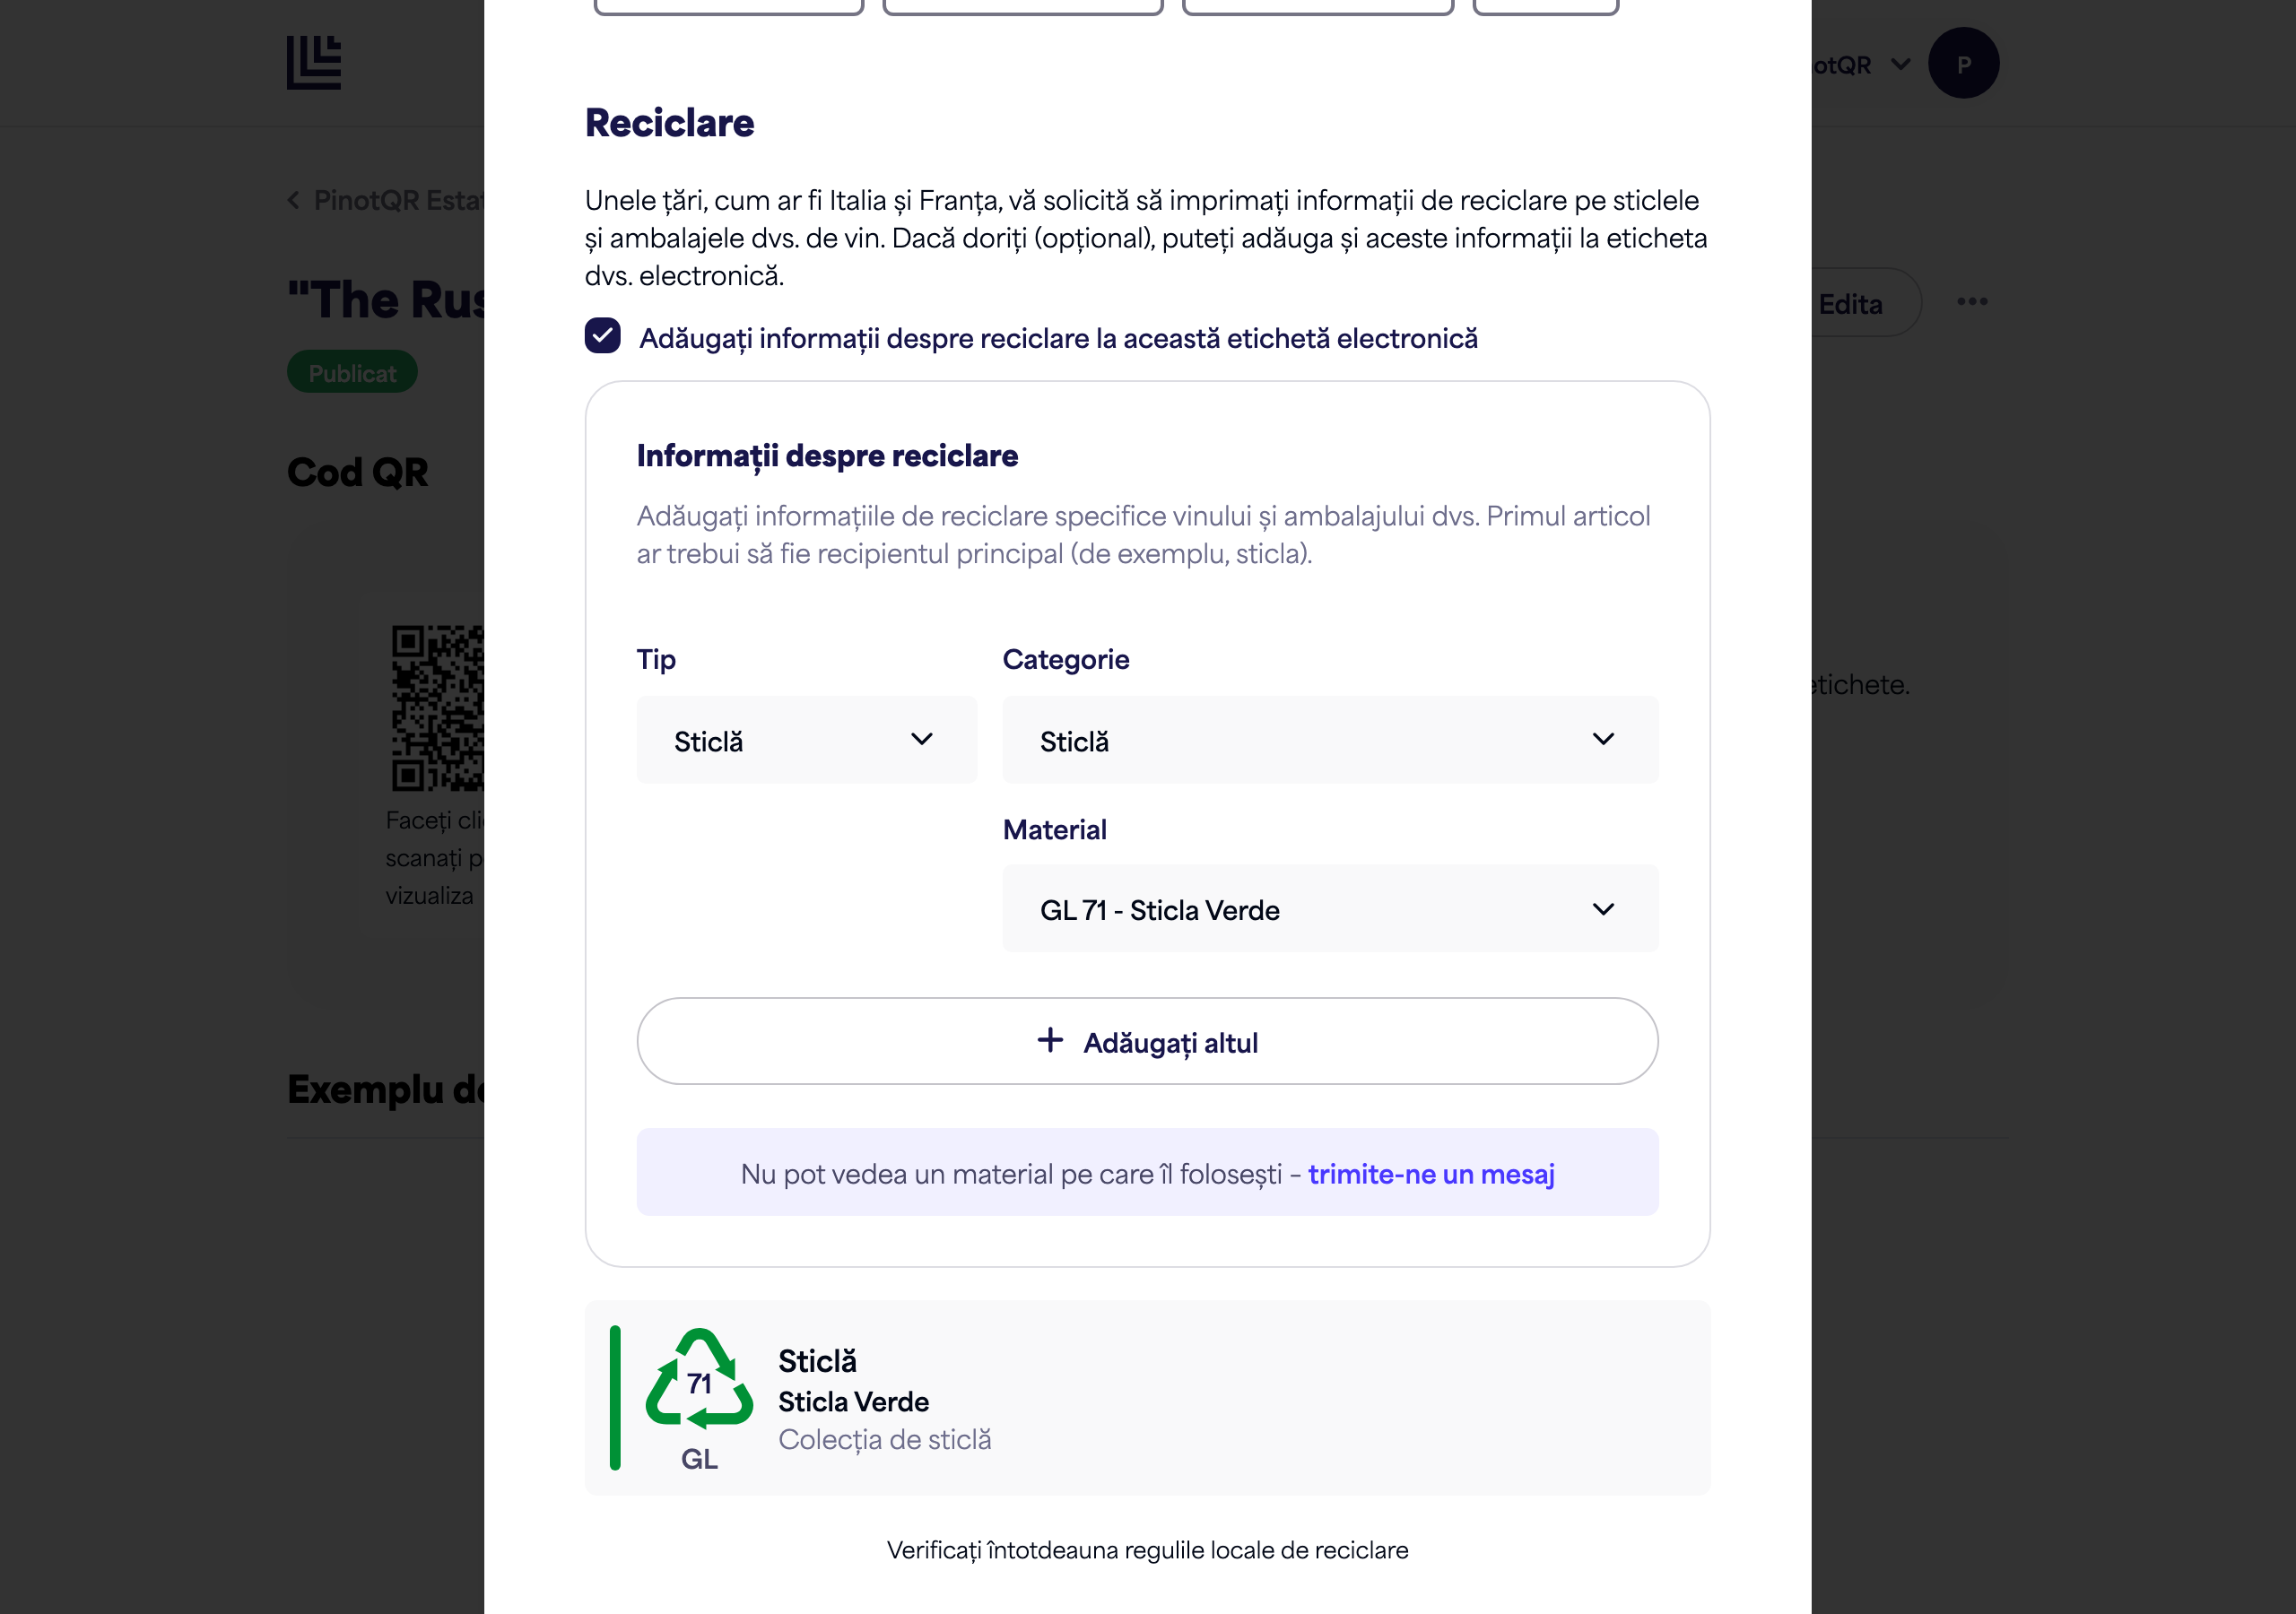Uncheck the add recycling information checkbox
Screen dimensions: 2296x1614
[602, 336]
